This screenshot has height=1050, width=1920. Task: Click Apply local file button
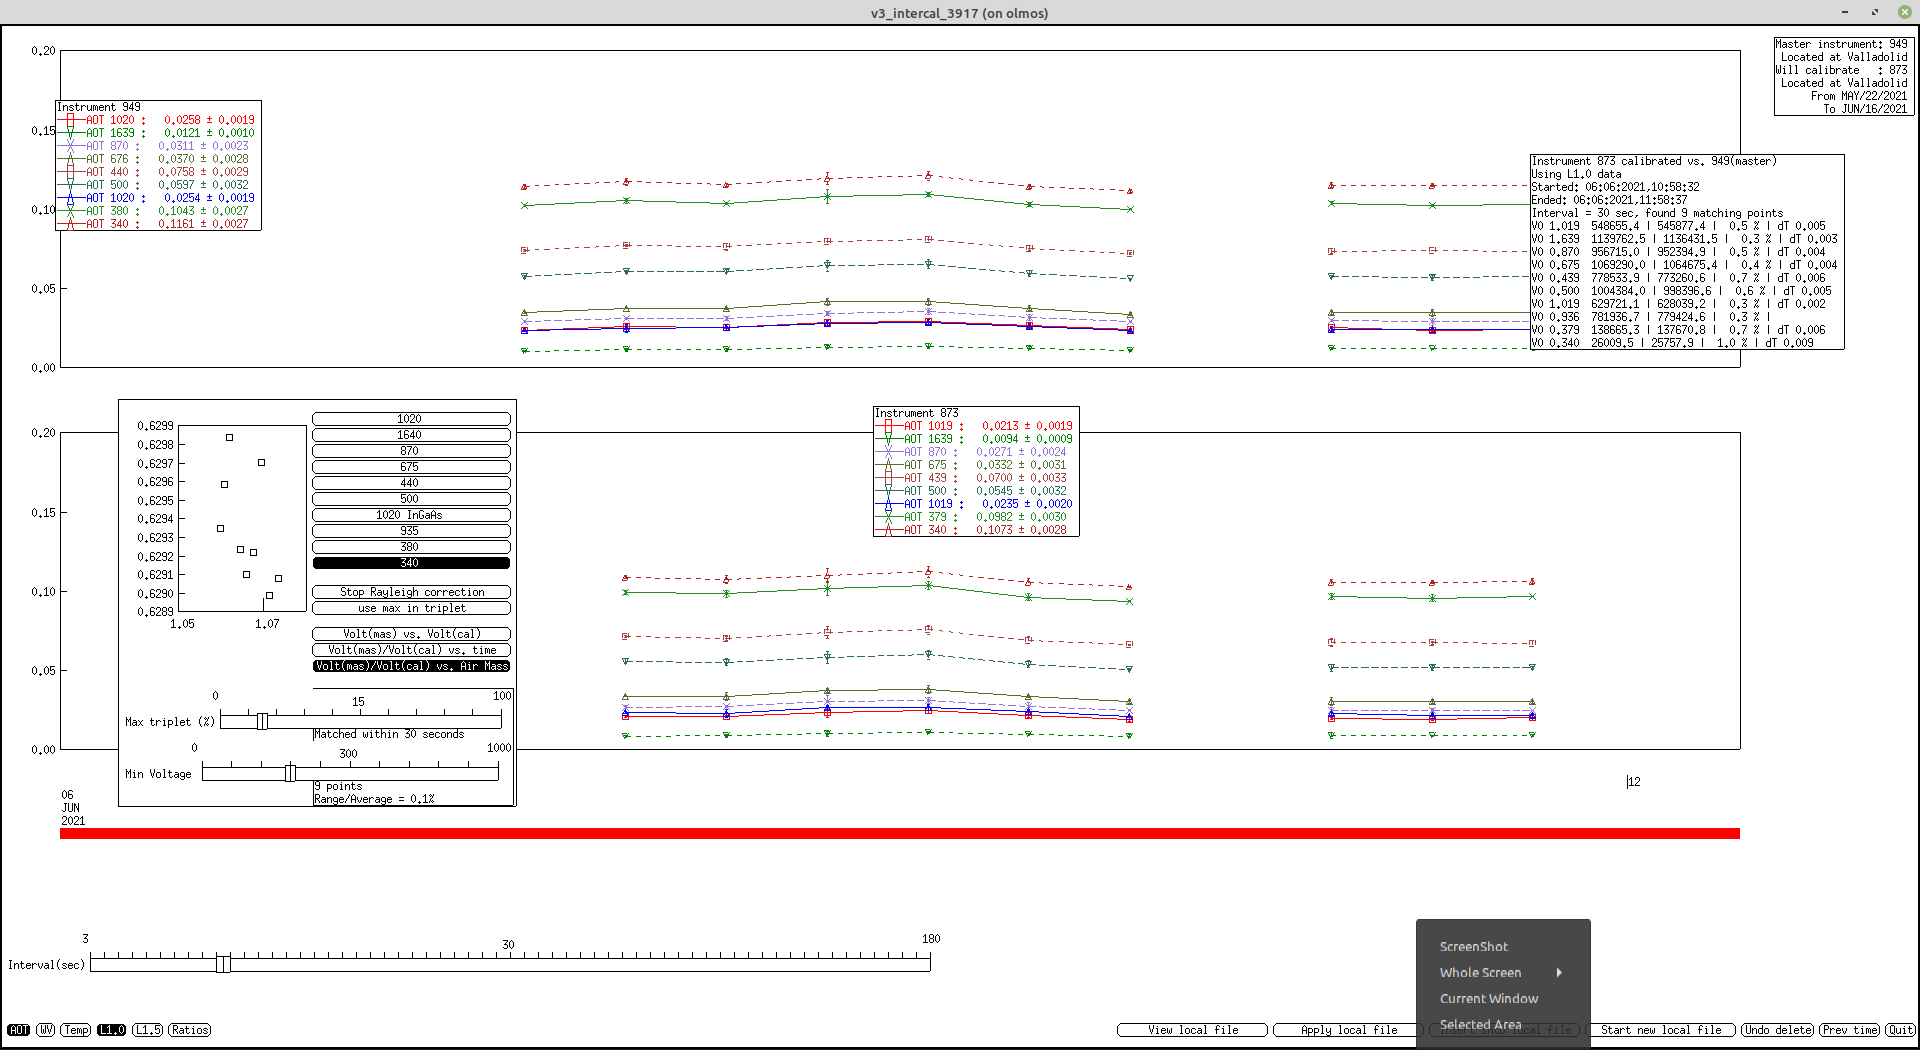point(1349,1030)
